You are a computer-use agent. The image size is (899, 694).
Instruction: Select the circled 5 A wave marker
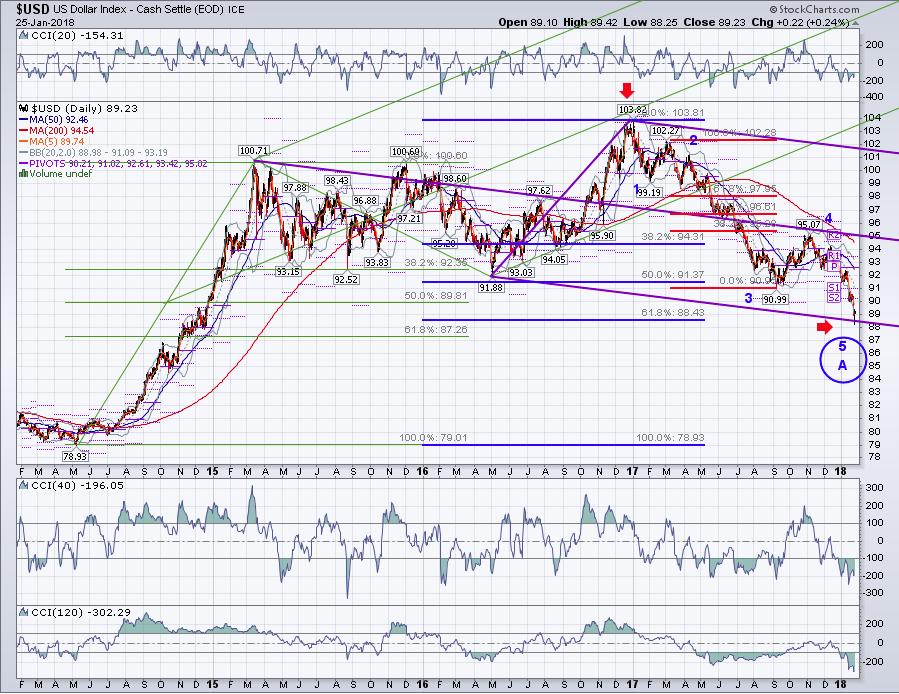(x=842, y=360)
